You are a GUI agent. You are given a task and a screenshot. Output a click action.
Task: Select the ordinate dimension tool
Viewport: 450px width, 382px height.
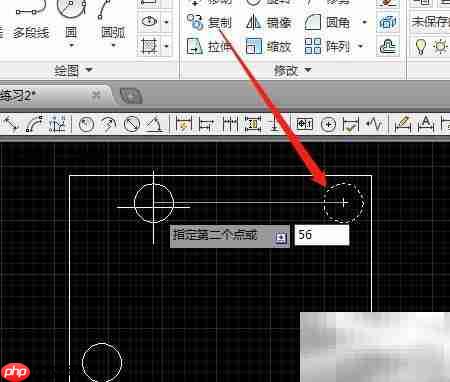click(x=57, y=124)
